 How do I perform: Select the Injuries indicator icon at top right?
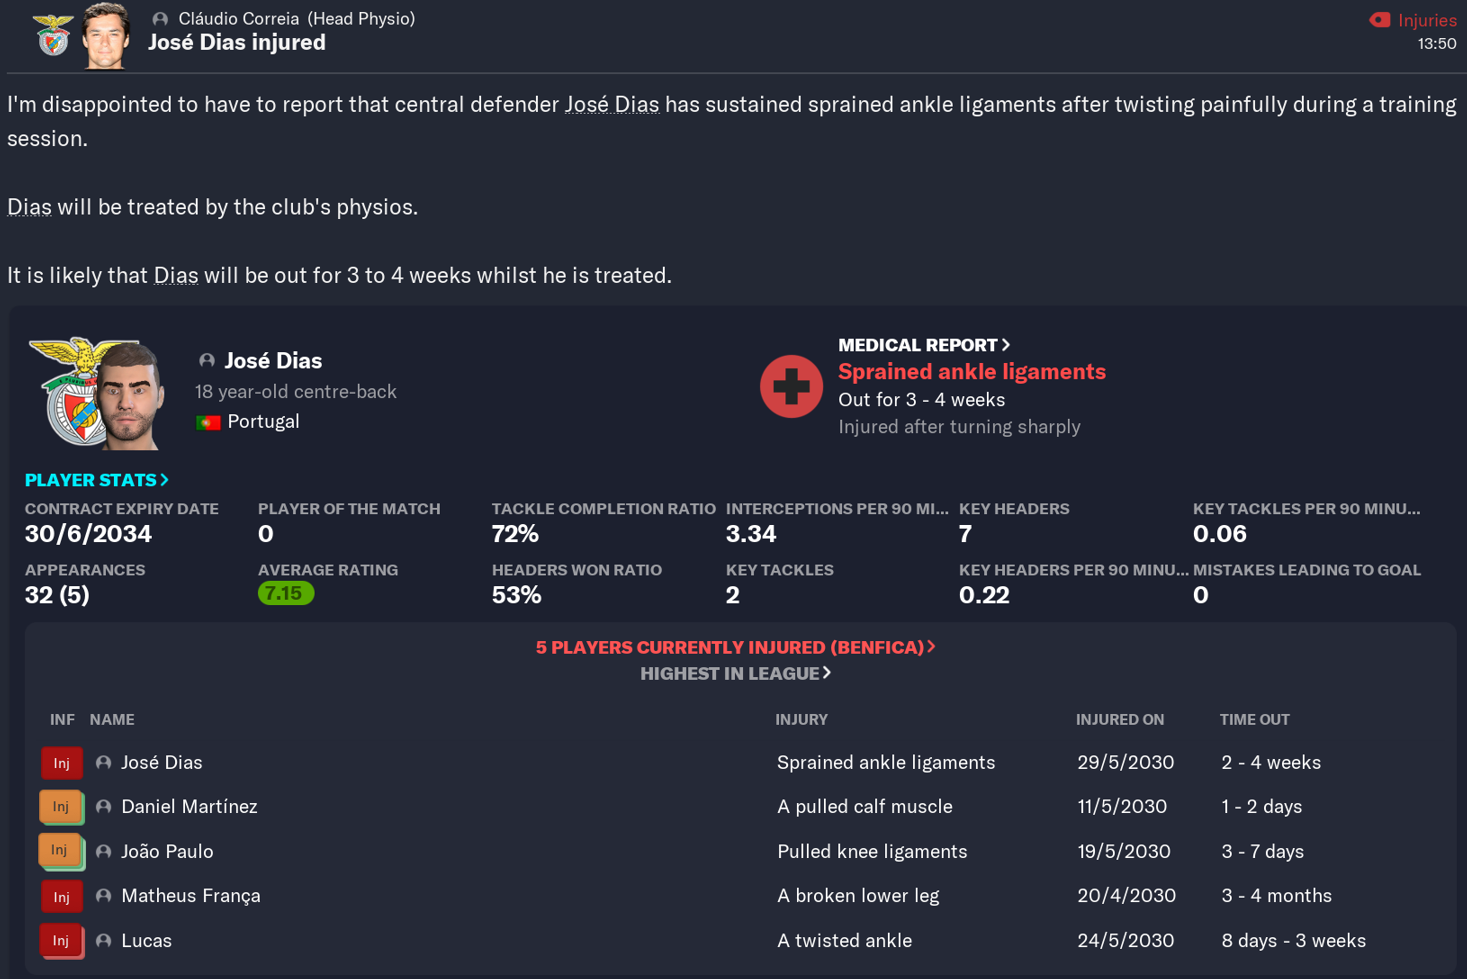(x=1383, y=20)
